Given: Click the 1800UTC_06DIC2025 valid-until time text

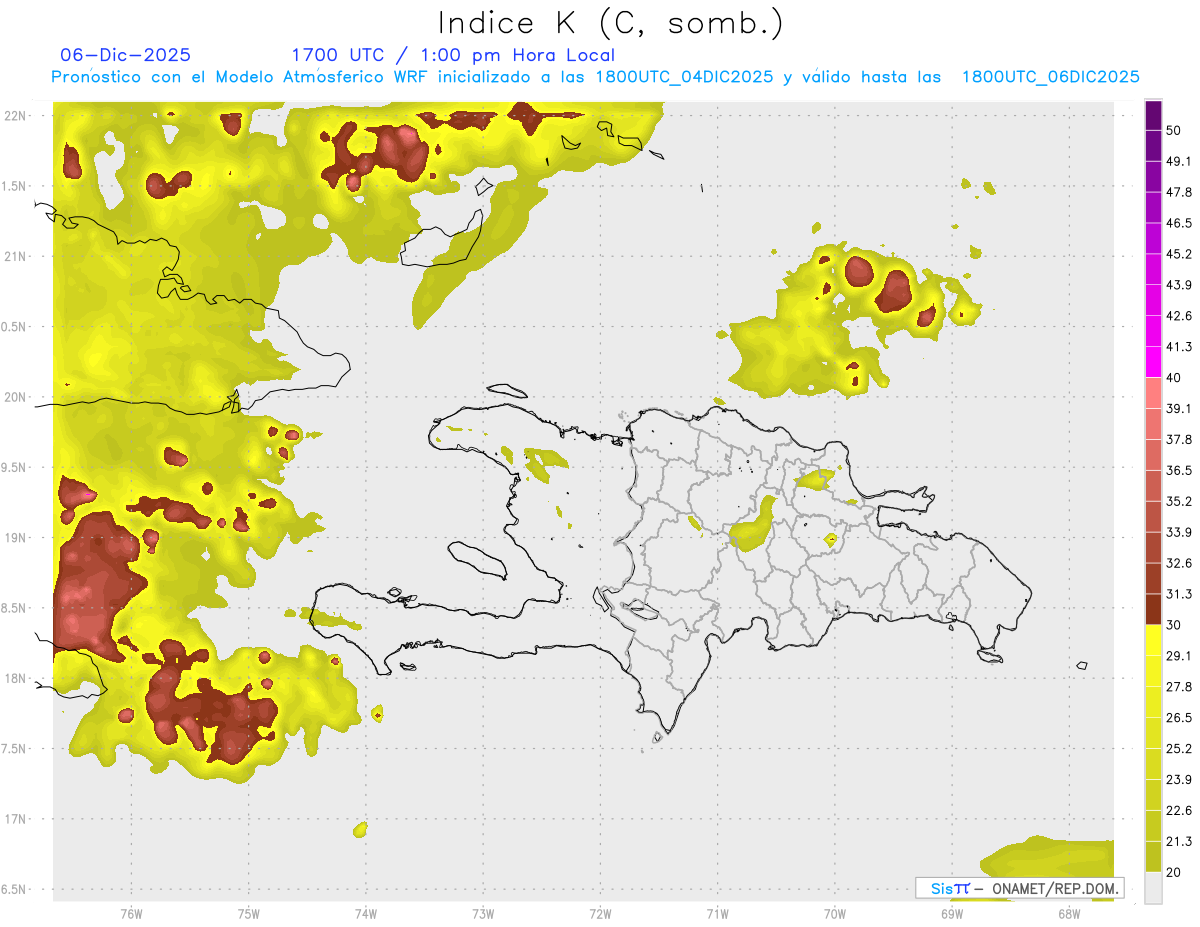Looking at the screenshot, I should (x=1050, y=77).
